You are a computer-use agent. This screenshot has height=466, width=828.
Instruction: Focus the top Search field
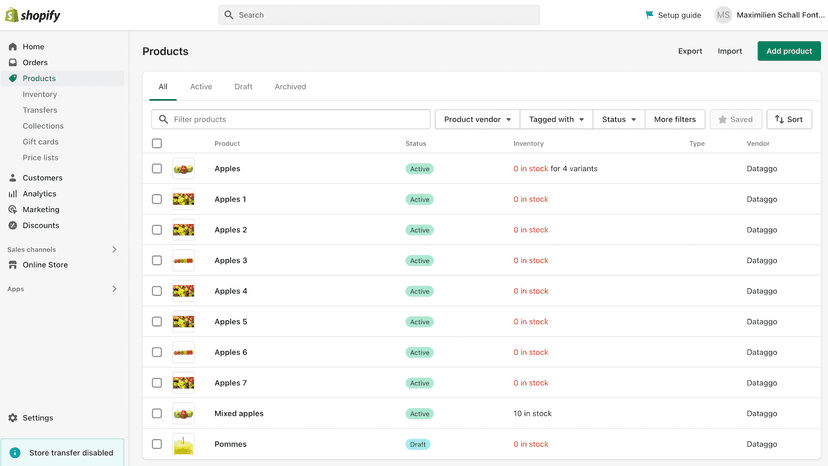[x=379, y=15]
